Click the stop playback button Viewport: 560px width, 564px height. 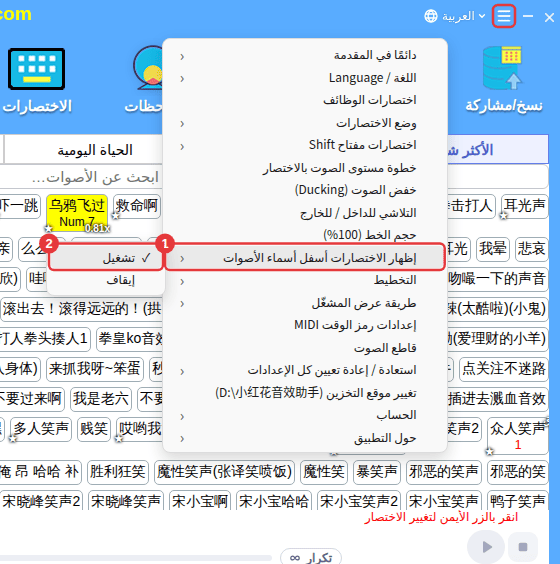(523, 547)
